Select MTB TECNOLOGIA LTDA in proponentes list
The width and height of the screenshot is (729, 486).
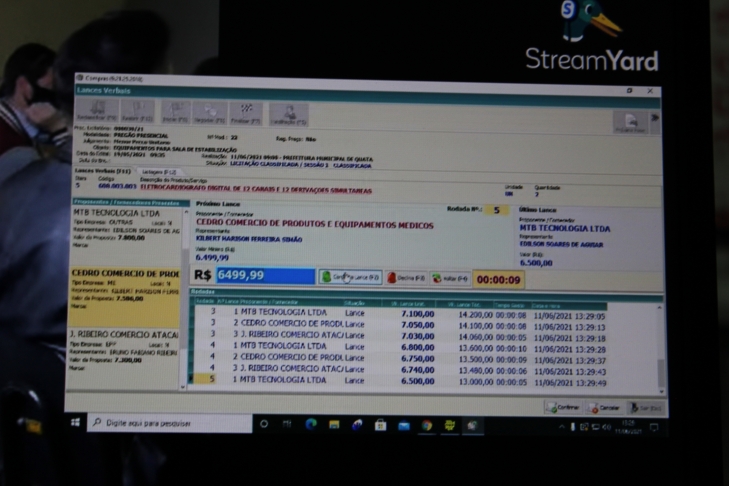point(126,229)
